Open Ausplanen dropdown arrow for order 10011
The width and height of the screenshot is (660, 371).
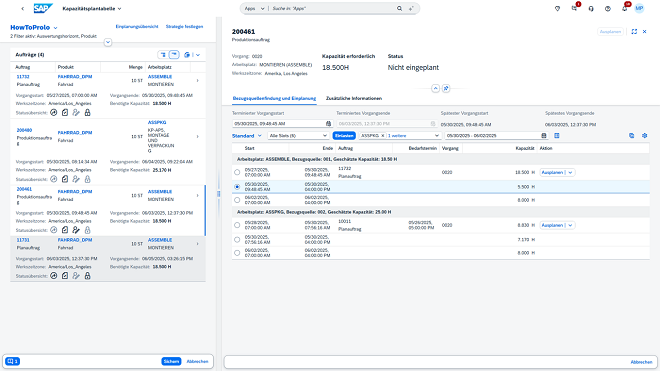570,225
